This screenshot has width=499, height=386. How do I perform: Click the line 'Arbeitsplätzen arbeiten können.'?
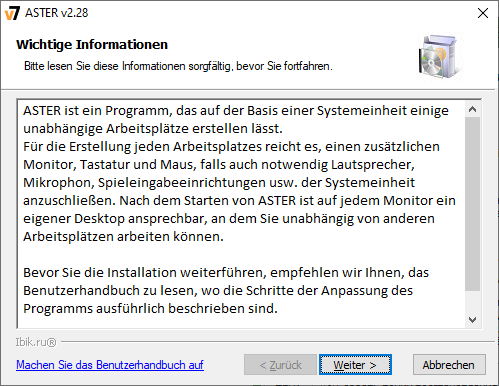point(123,237)
